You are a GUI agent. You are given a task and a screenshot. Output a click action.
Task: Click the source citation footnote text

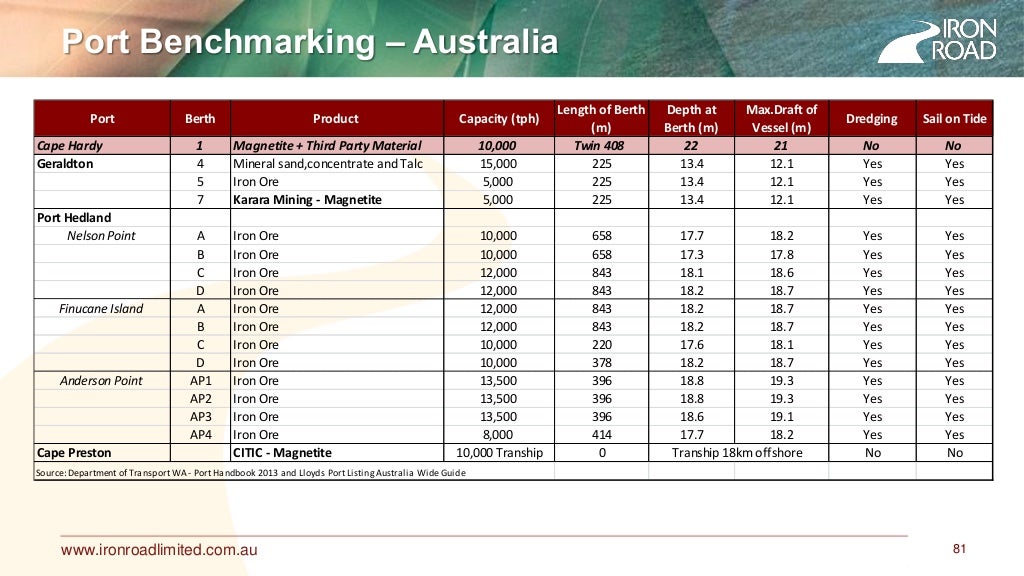251,472
